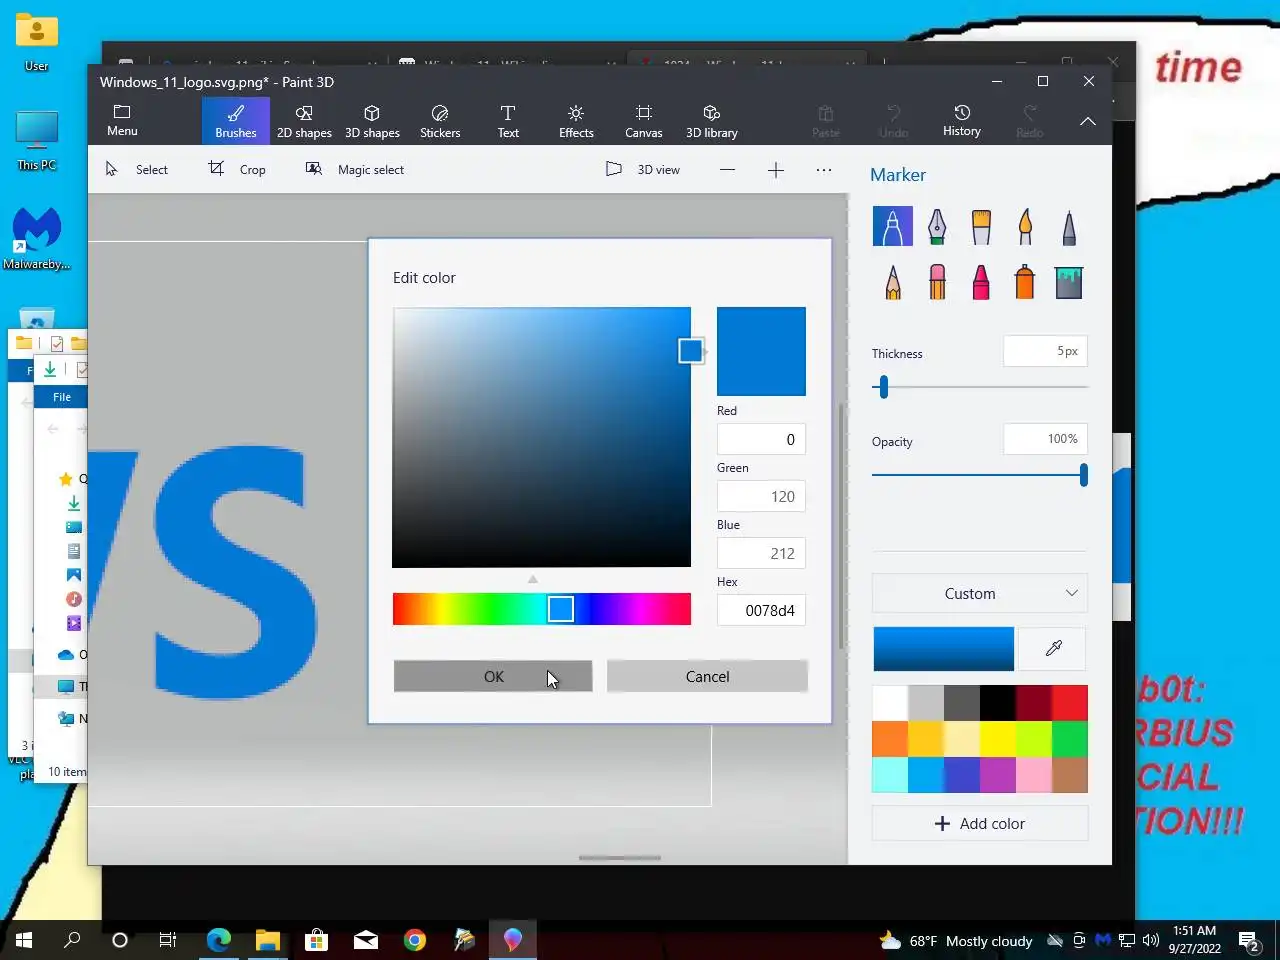Screen dimensions: 1280x960
Task: Activate Magic select
Action: pyautogui.click(x=355, y=170)
